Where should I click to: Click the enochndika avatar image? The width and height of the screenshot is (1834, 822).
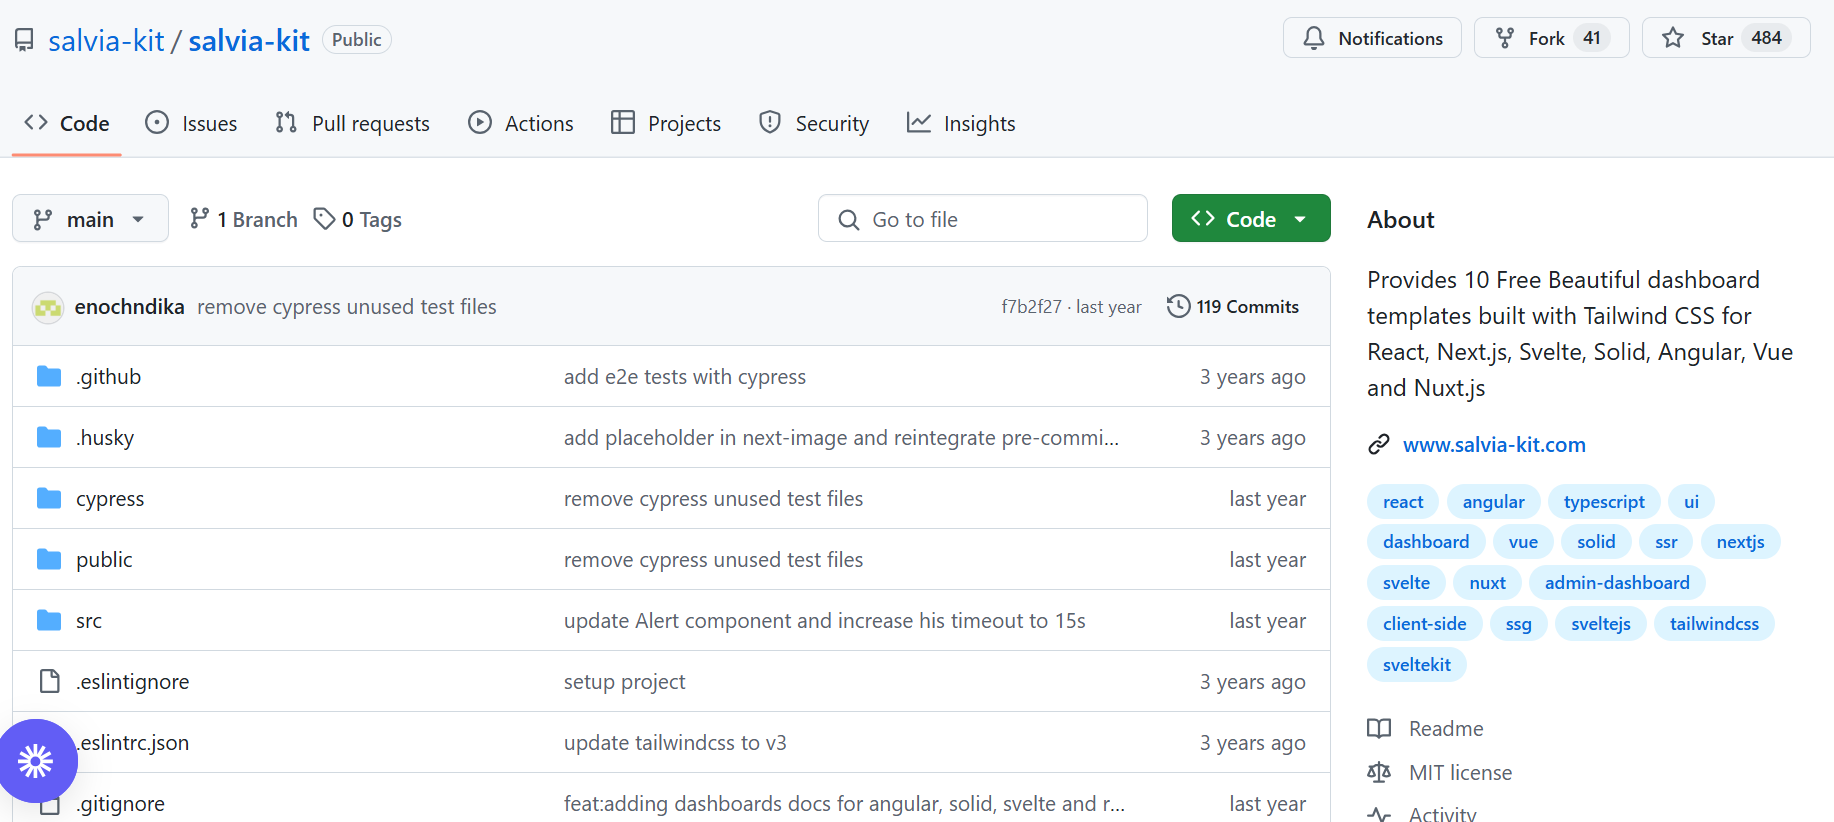(x=48, y=307)
